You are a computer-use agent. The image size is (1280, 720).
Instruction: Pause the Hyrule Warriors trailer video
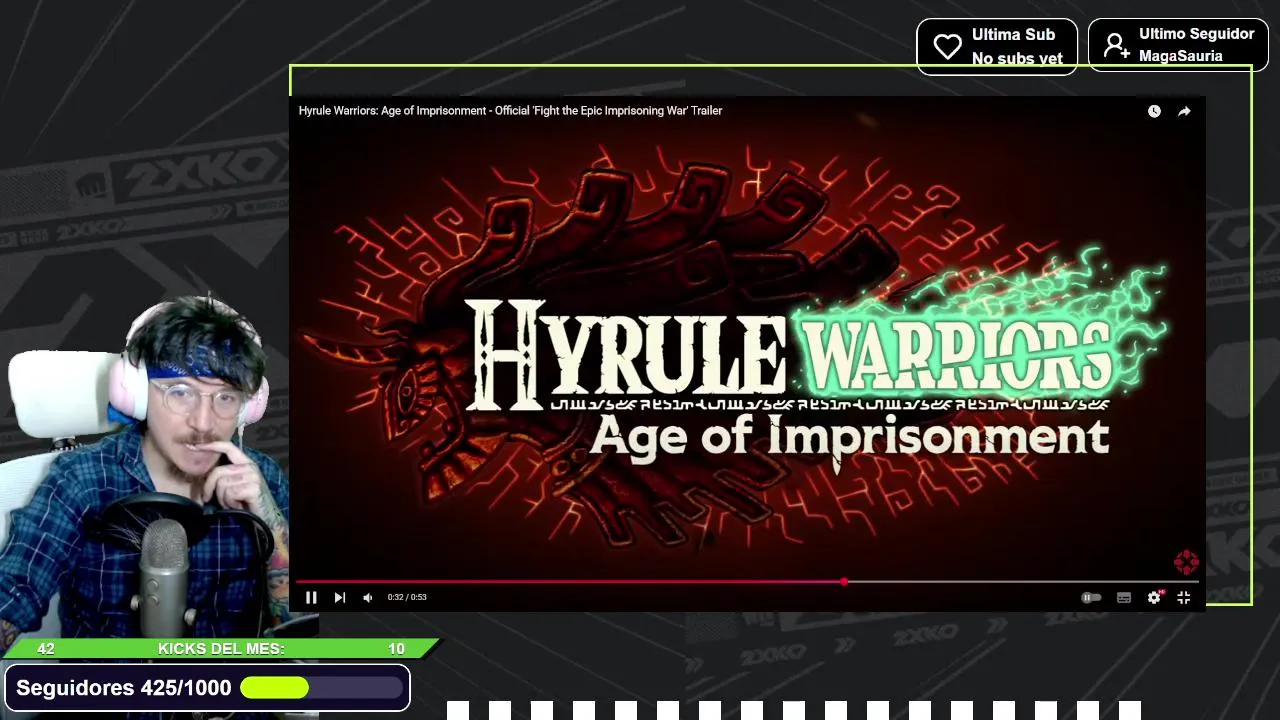point(311,597)
